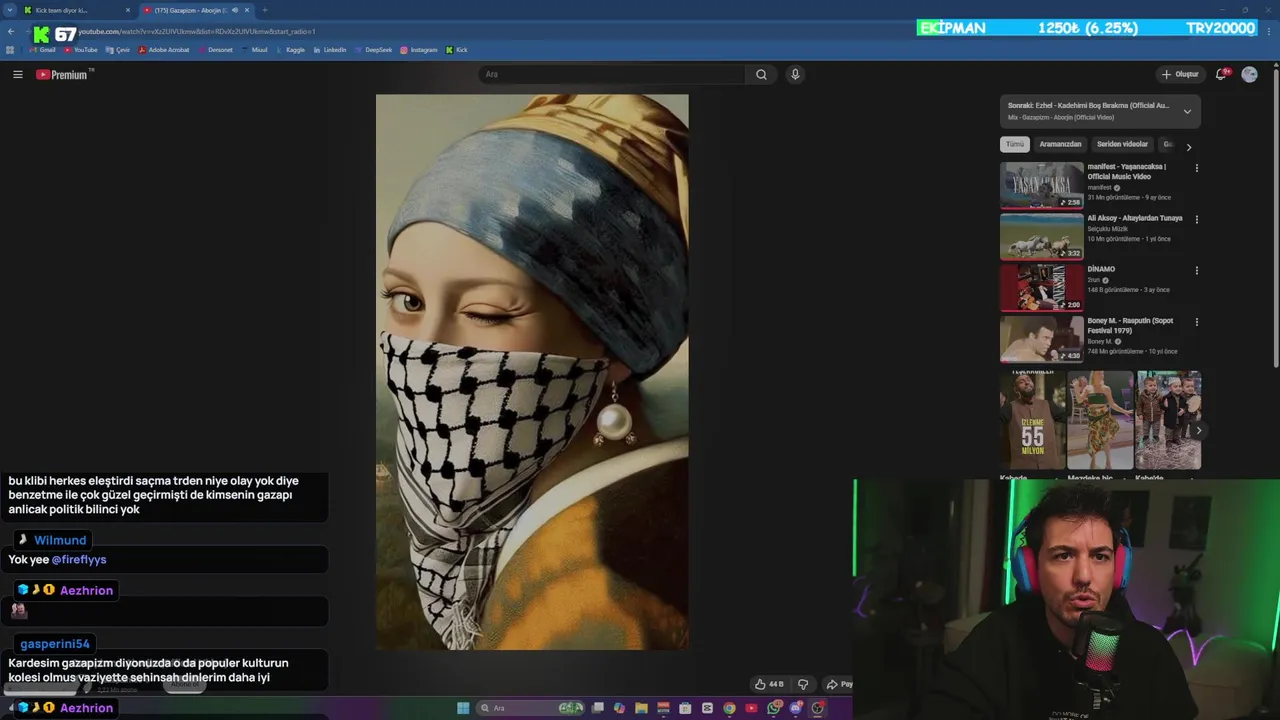Open Discord from the taskbar
This screenshot has width=1280, height=720.
[x=796, y=708]
